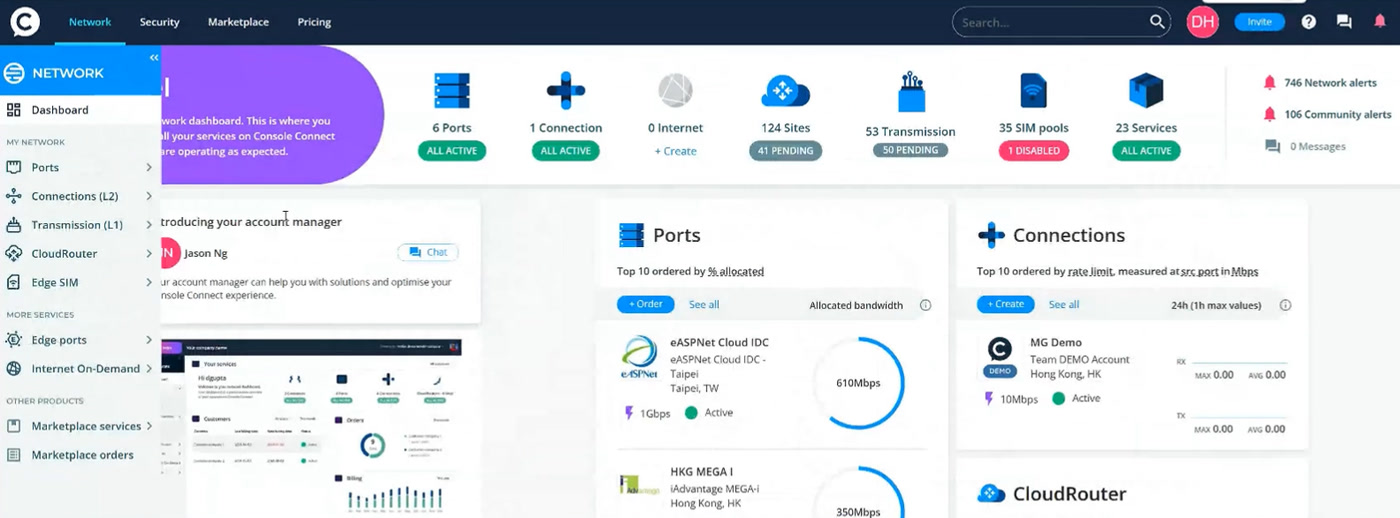Click the NETWORK sidebar header icon
Screen dimensions: 1400x518
point(14,73)
